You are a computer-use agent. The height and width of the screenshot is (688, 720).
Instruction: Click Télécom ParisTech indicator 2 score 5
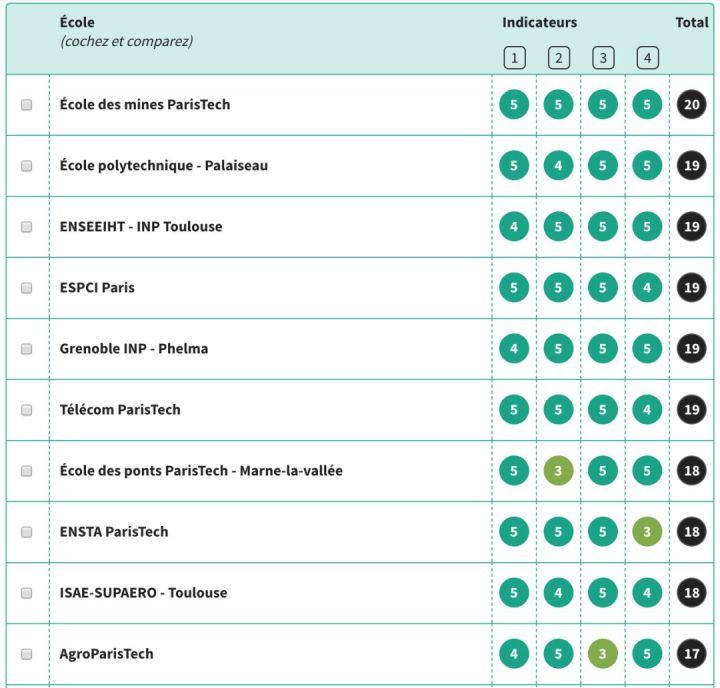(x=558, y=410)
